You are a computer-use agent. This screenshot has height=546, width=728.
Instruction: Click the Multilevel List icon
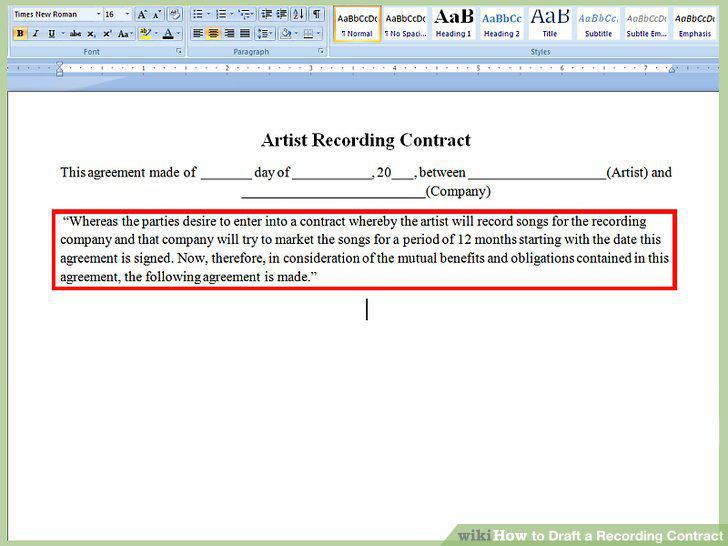[244, 14]
